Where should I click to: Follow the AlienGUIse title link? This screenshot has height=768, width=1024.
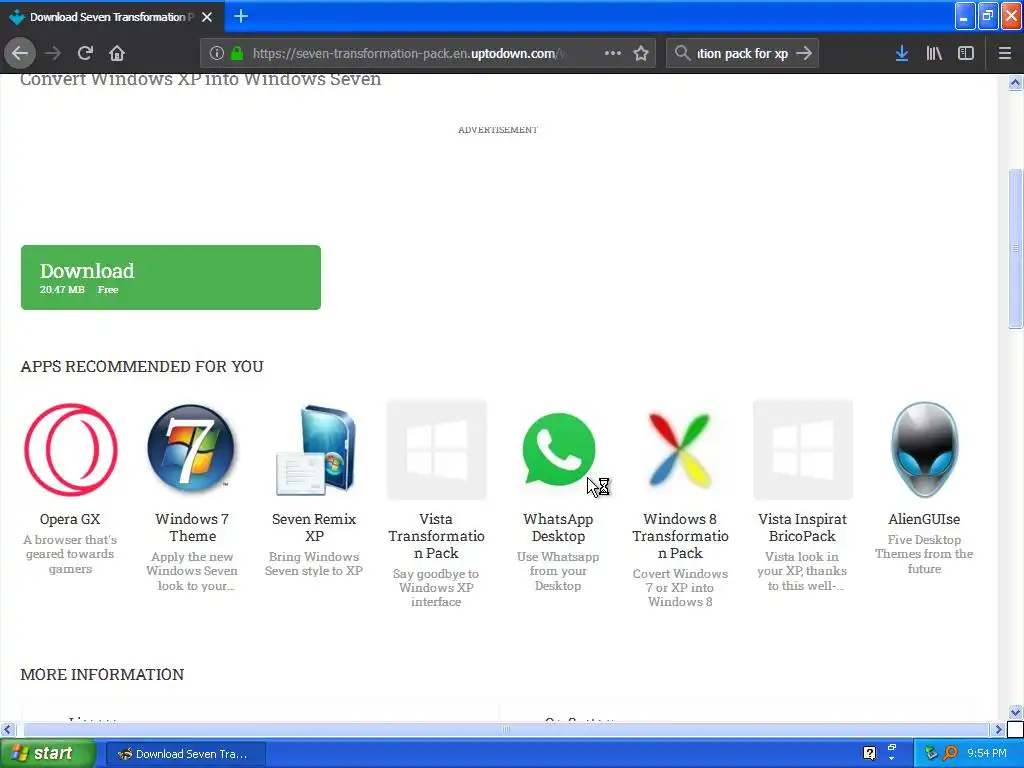(x=924, y=519)
